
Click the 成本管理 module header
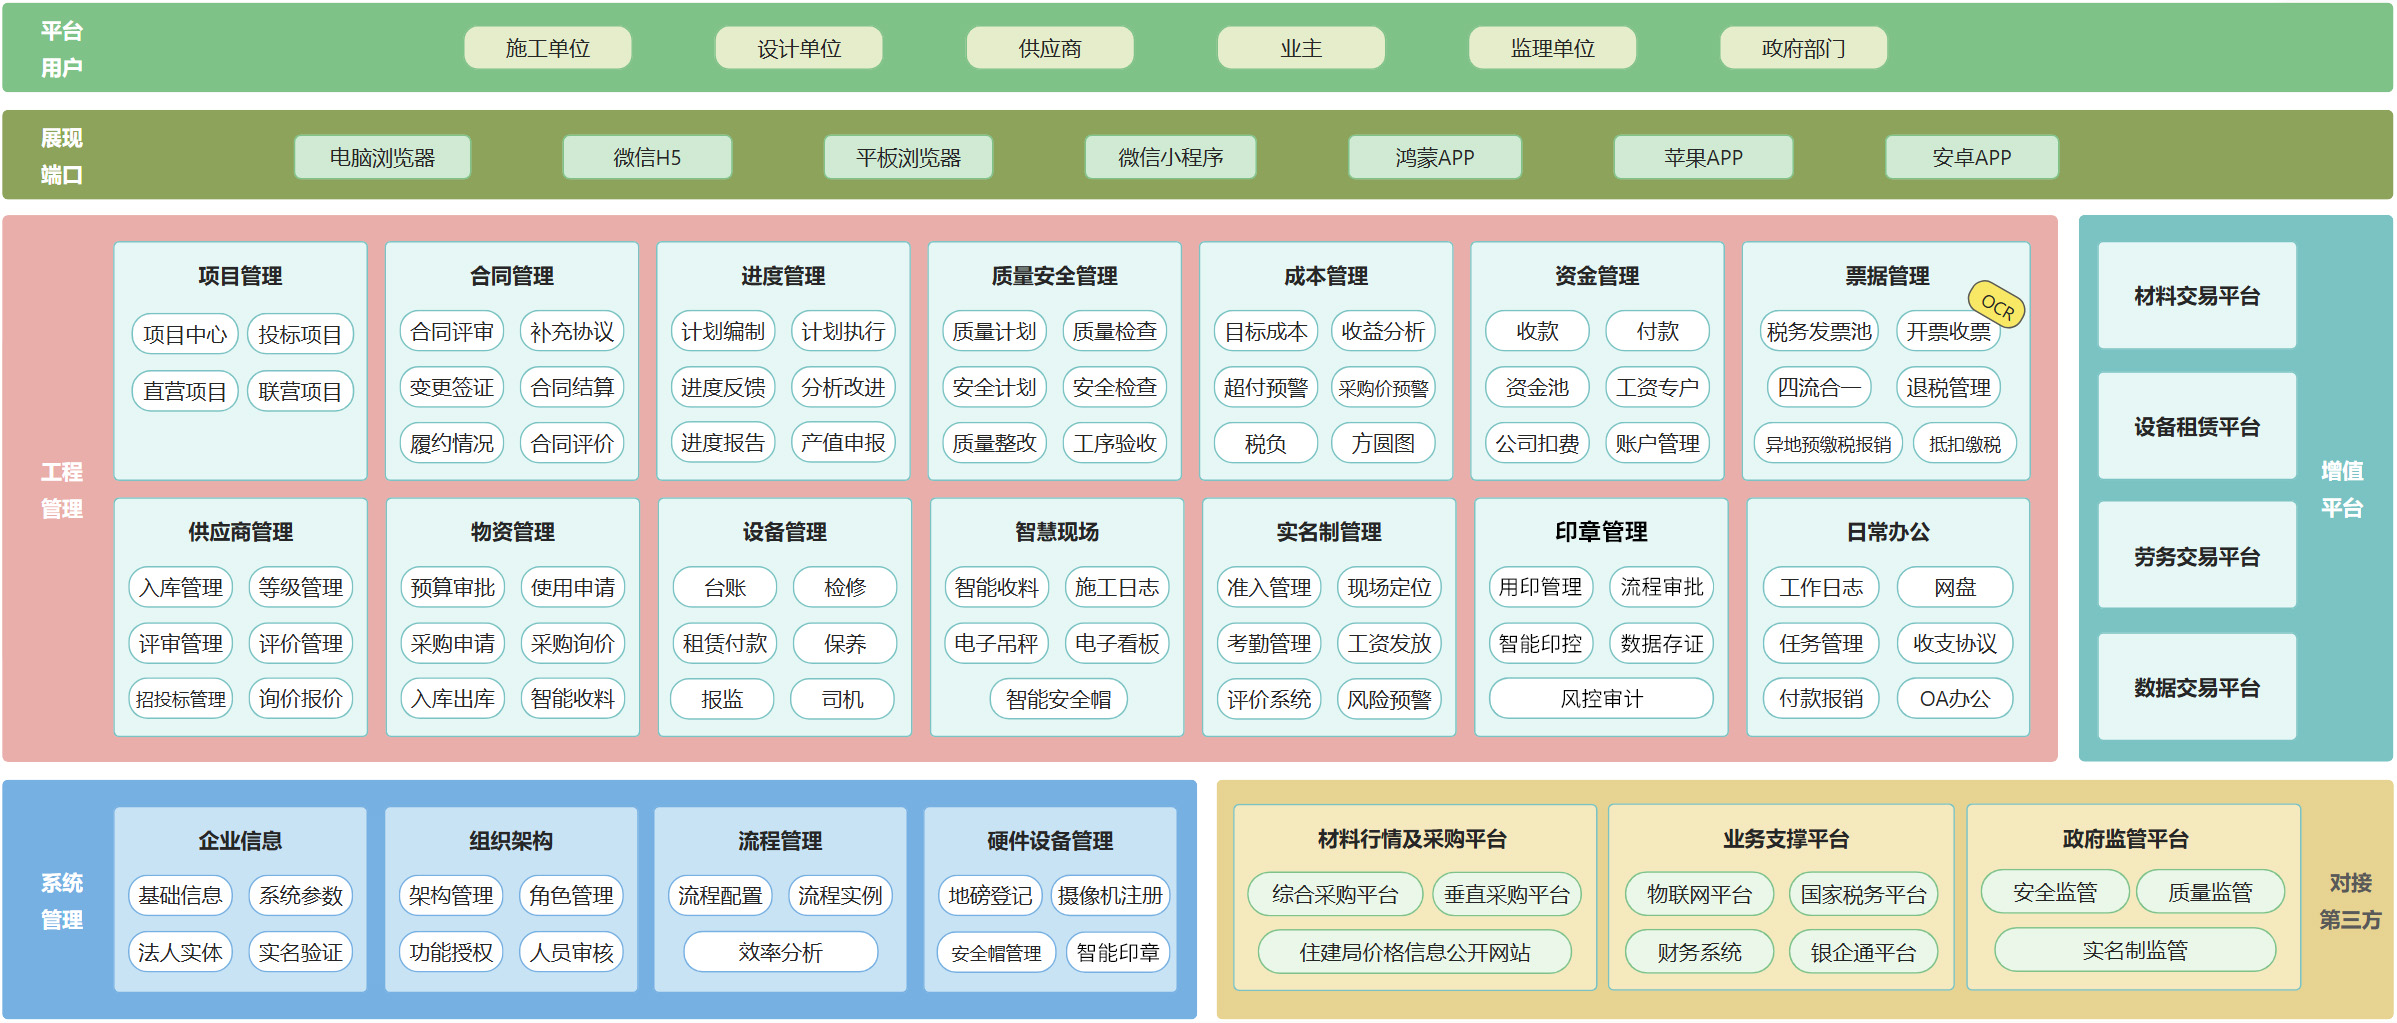pos(1325,276)
